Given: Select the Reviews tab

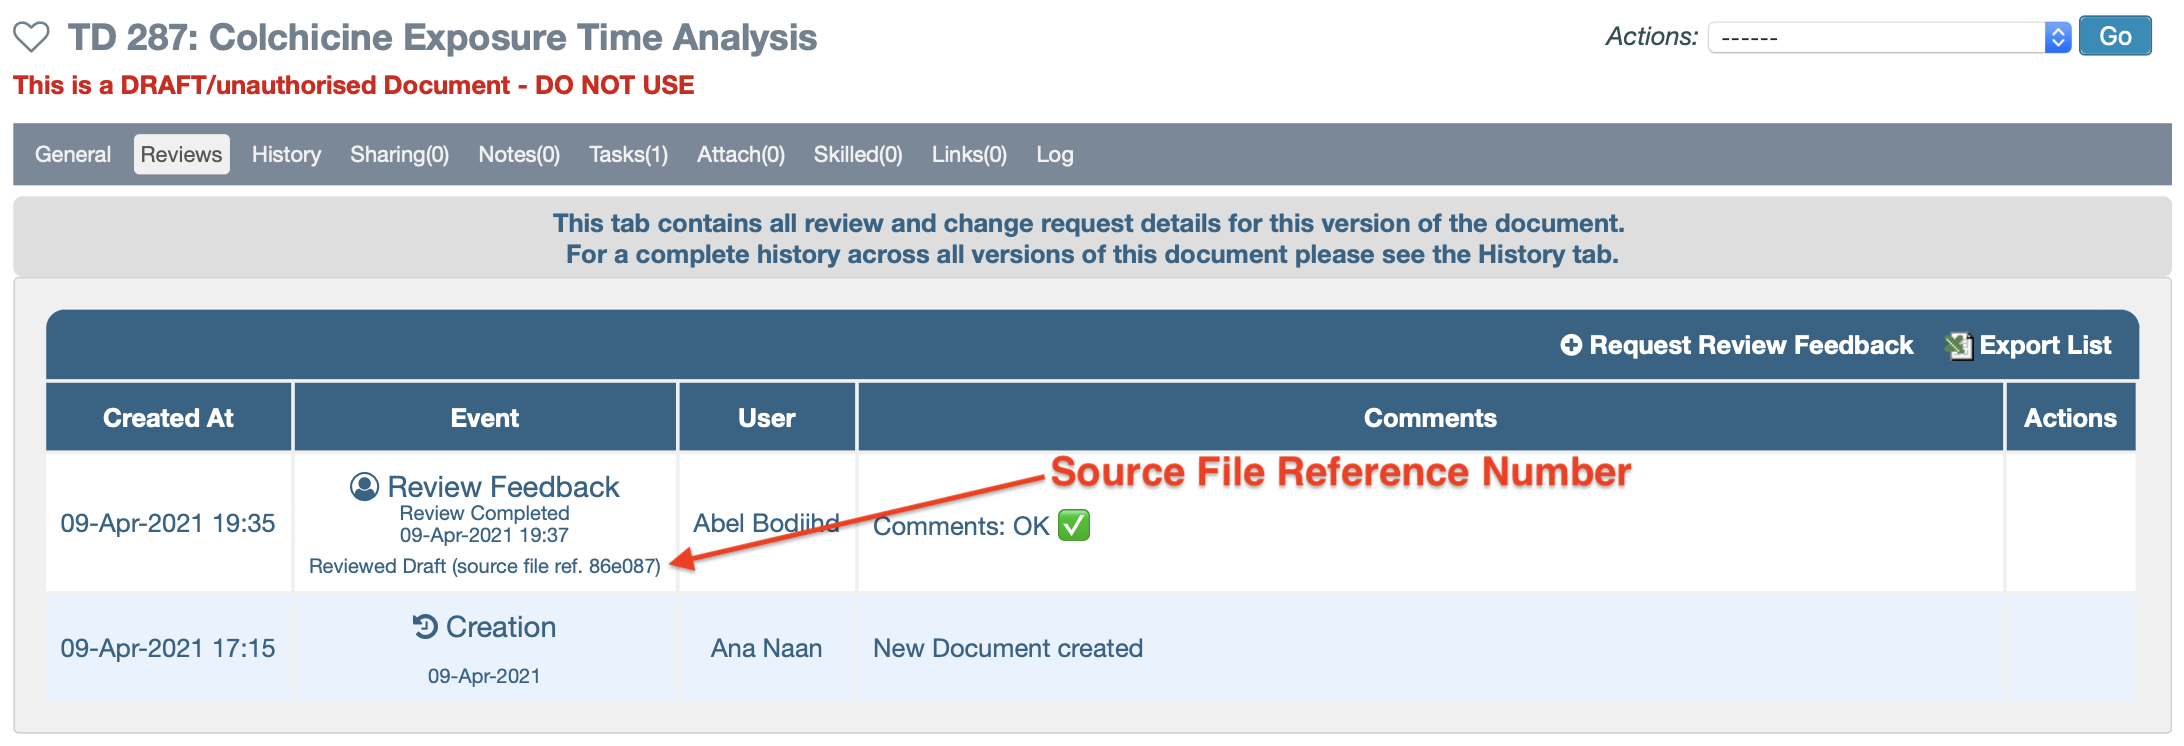Looking at the screenshot, I should click(x=181, y=154).
